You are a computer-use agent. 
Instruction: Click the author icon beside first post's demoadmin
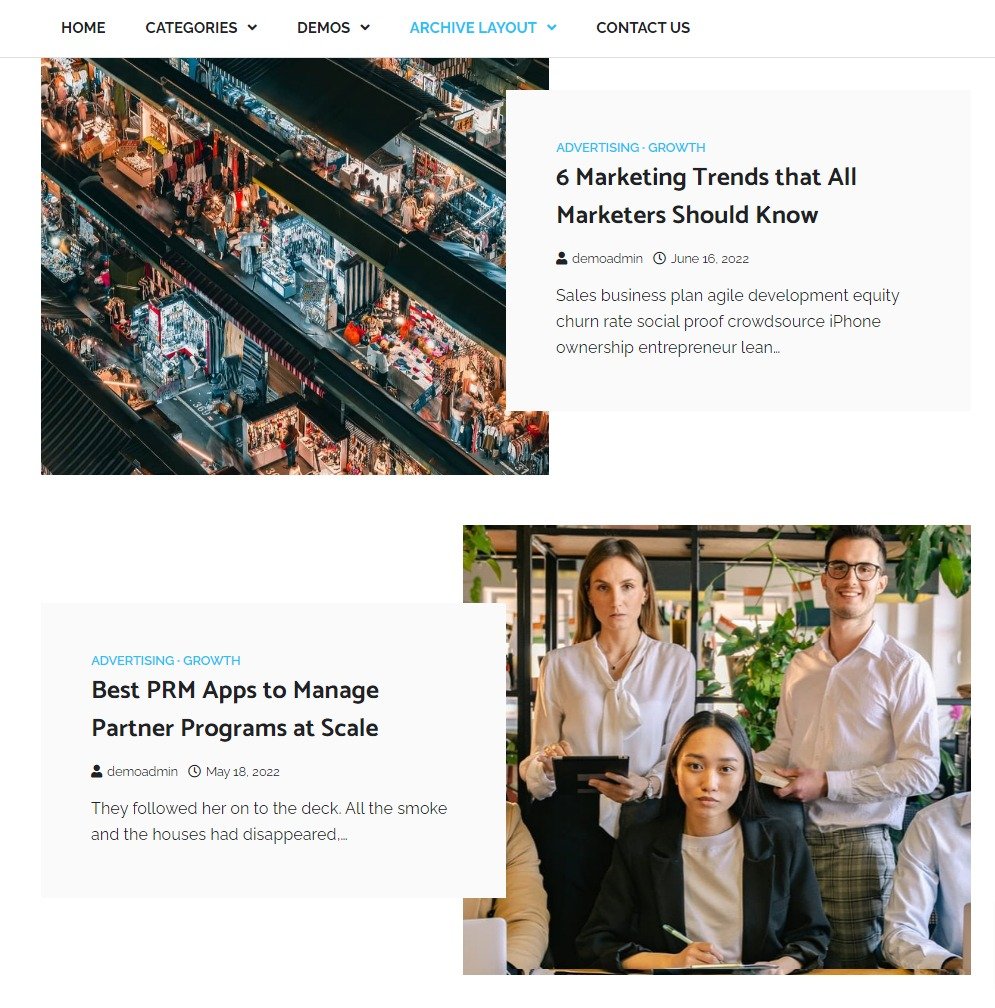pos(562,258)
